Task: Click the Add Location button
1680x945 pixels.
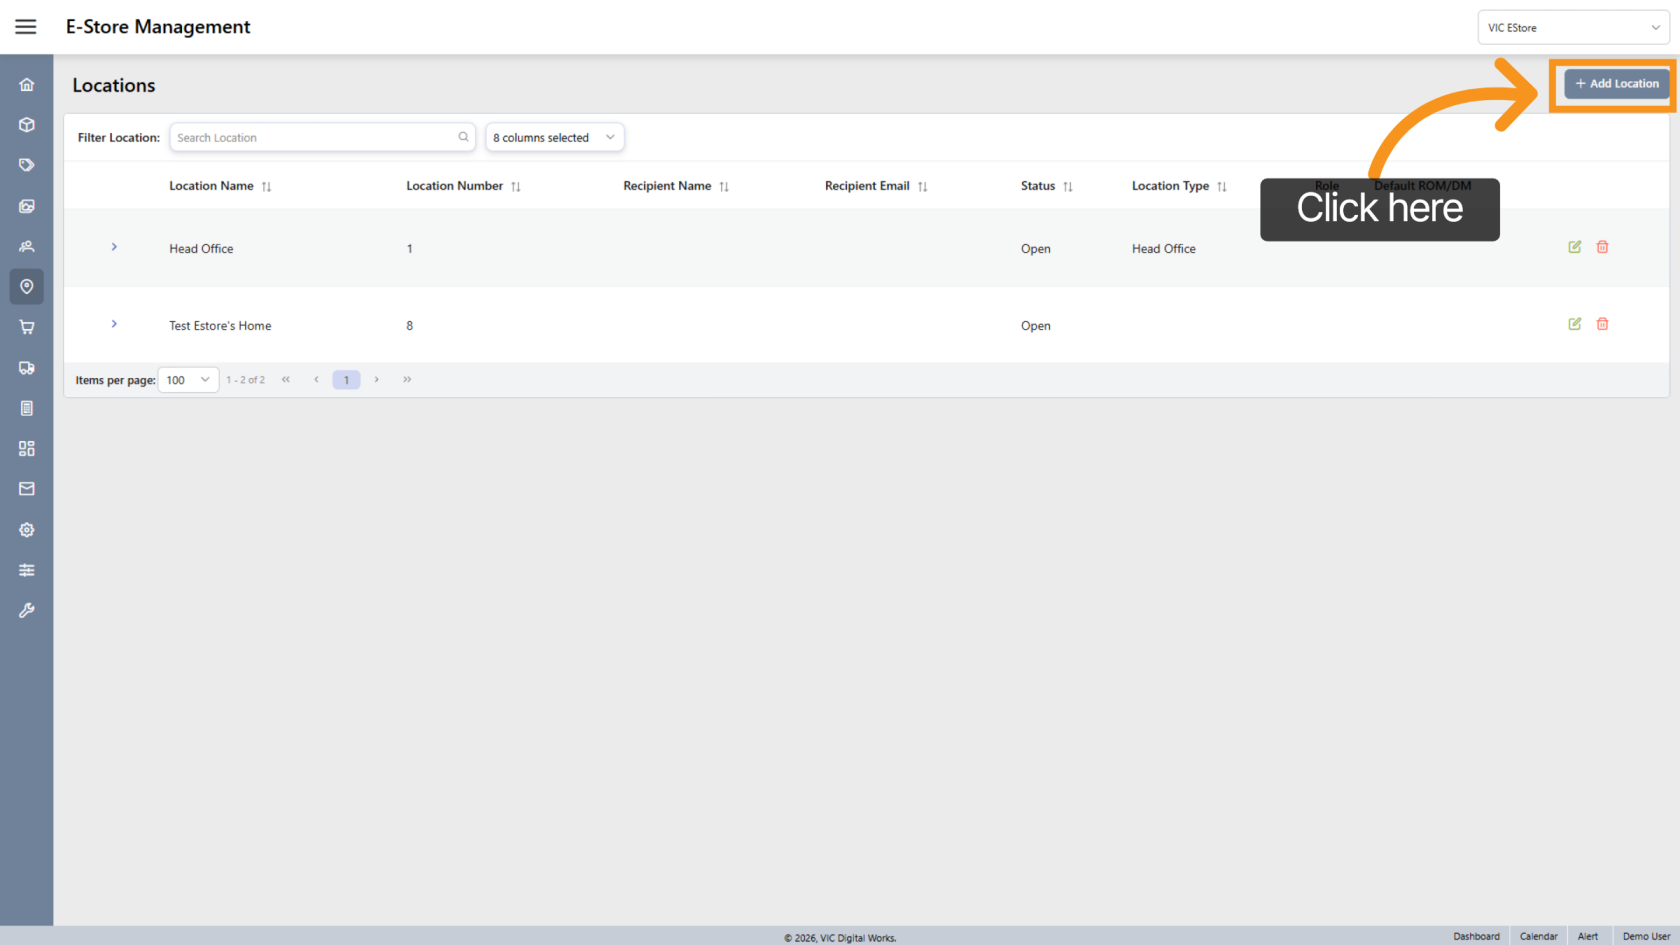Action: (1616, 84)
